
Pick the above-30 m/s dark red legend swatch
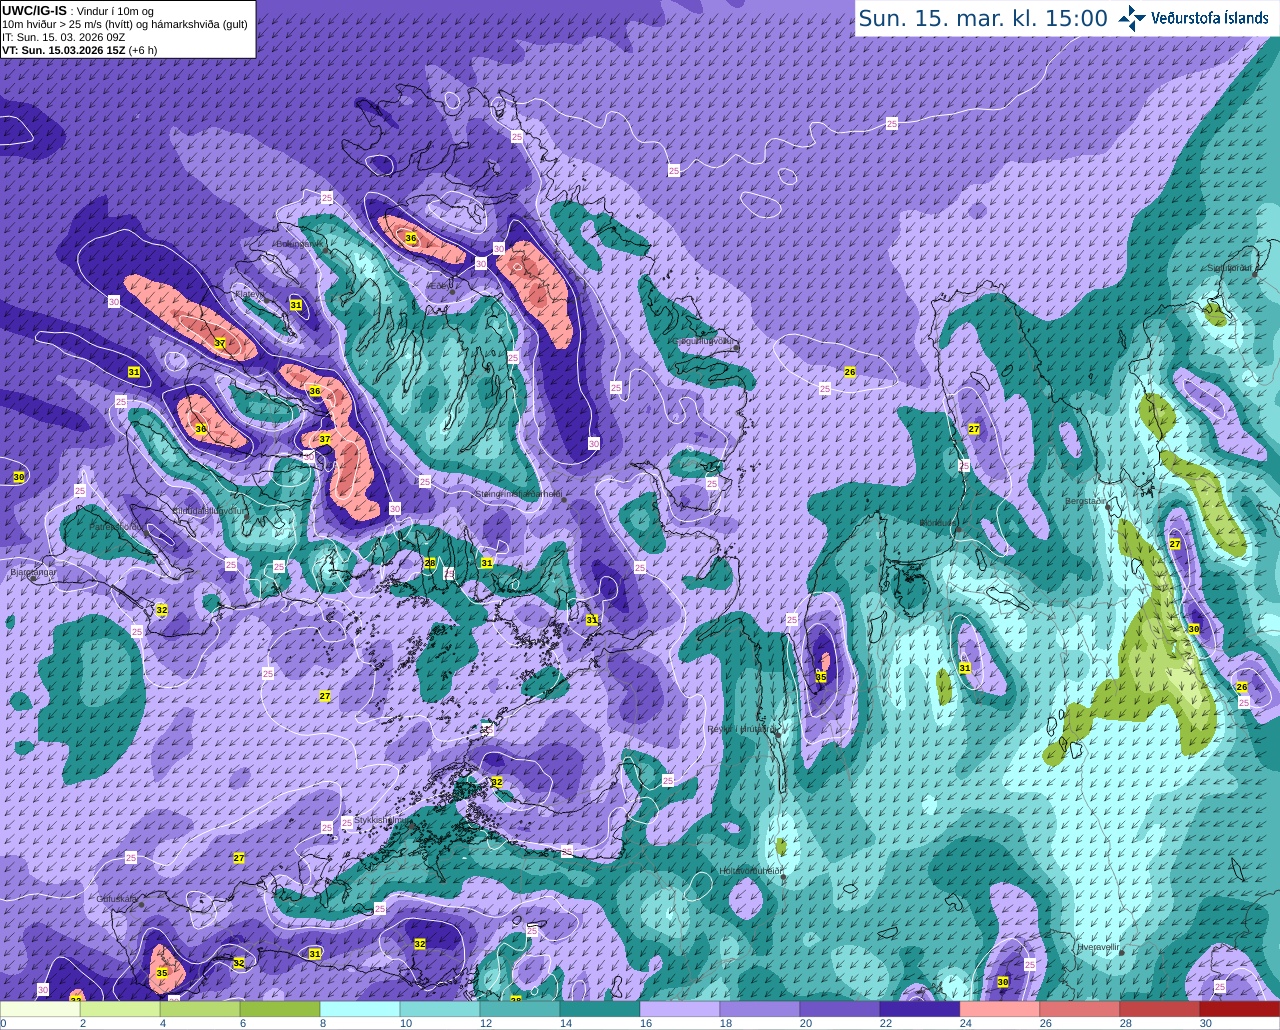(x=1240, y=1009)
